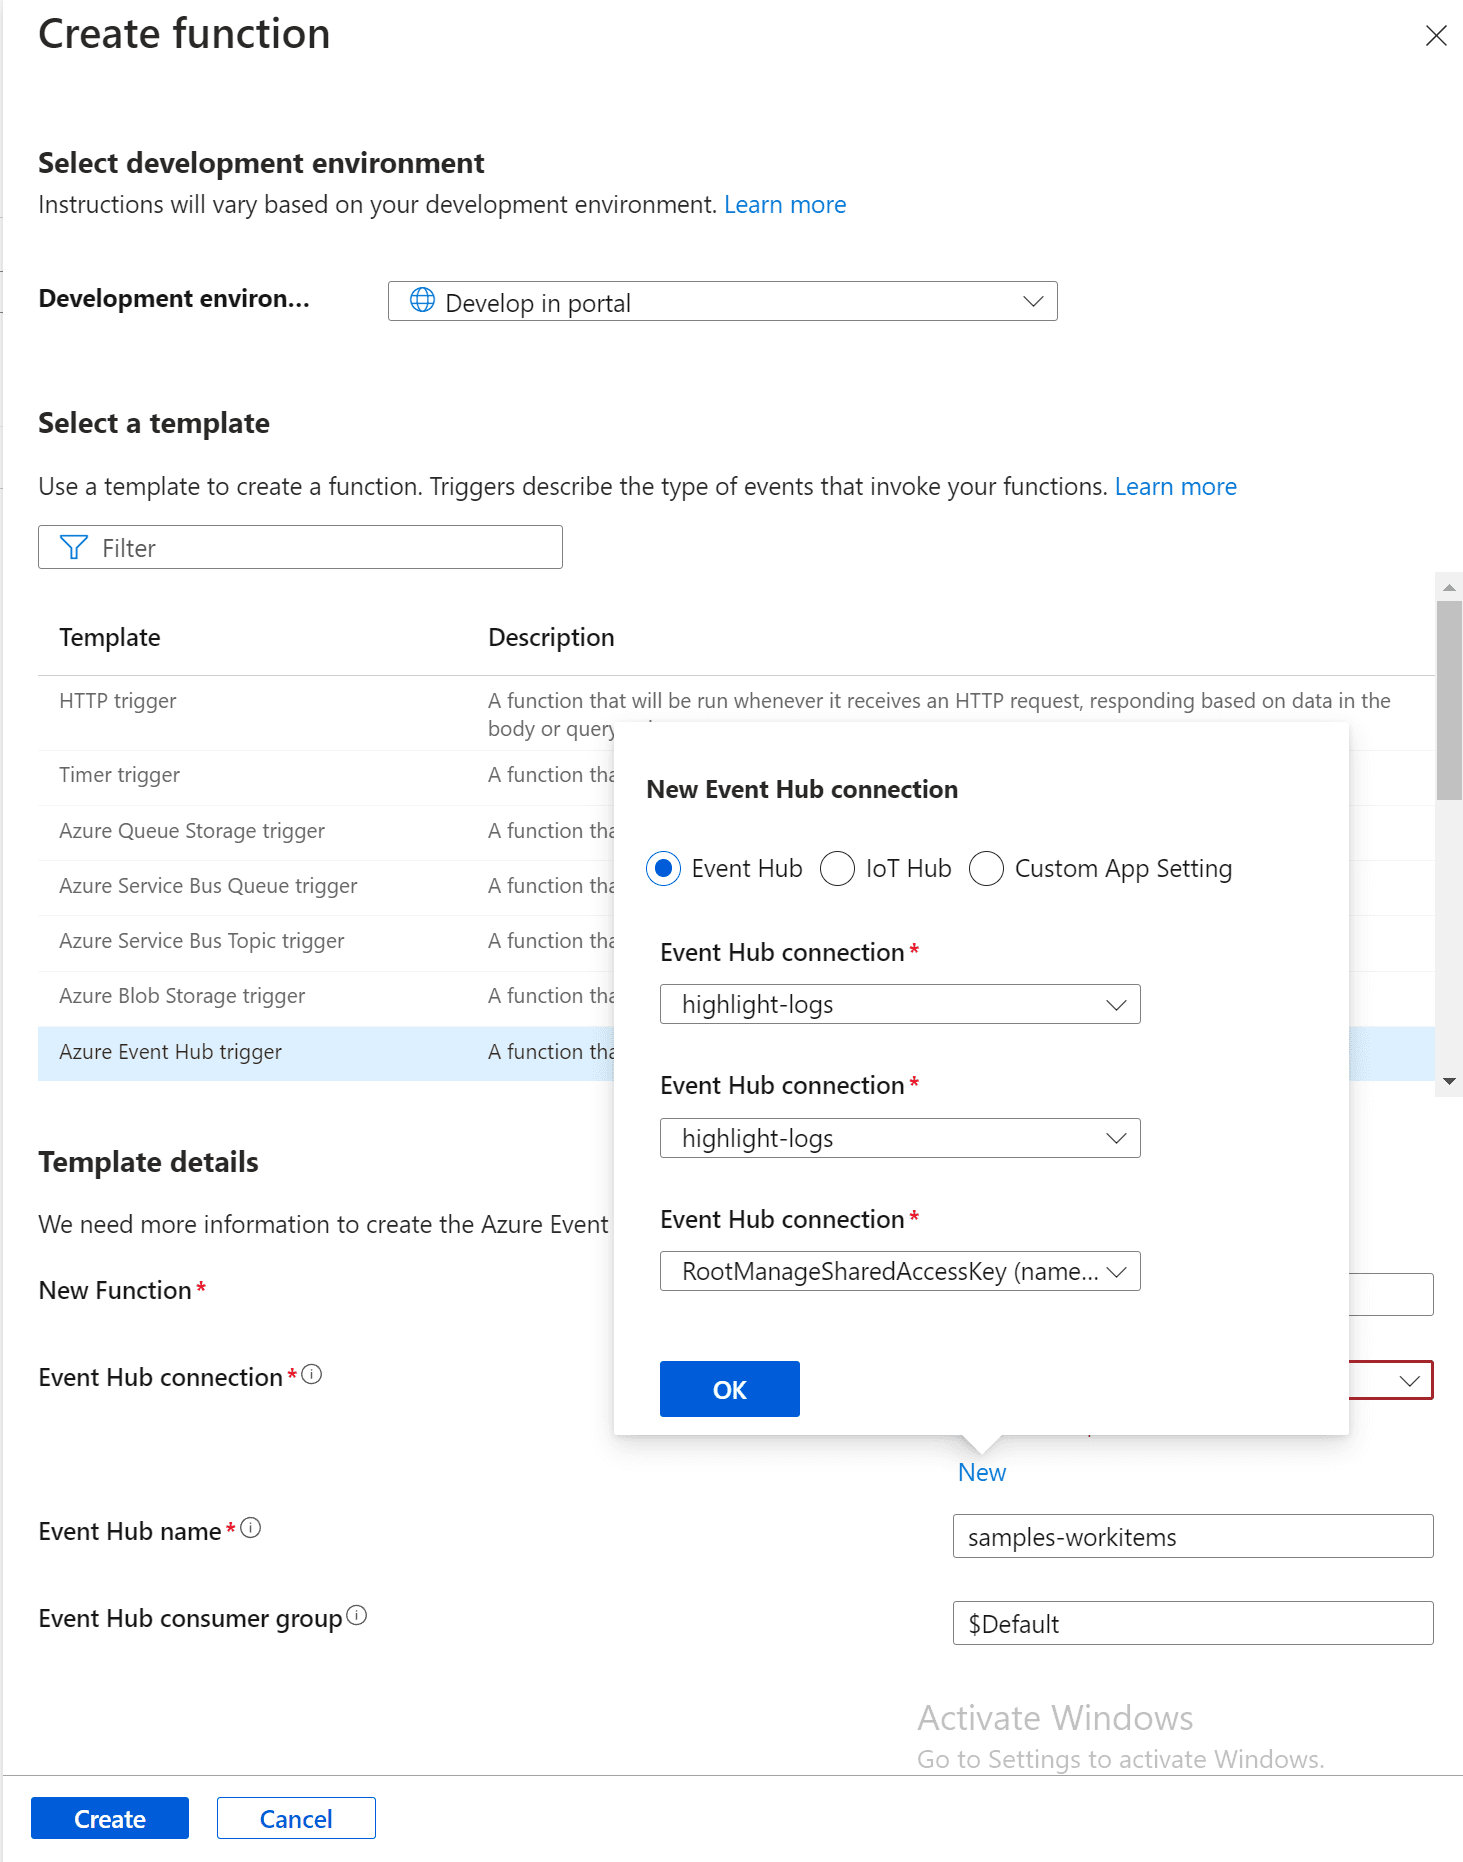1463x1862 pixels.
Task: Select Custom App Setting radio option
Action: tap(986, 868)
